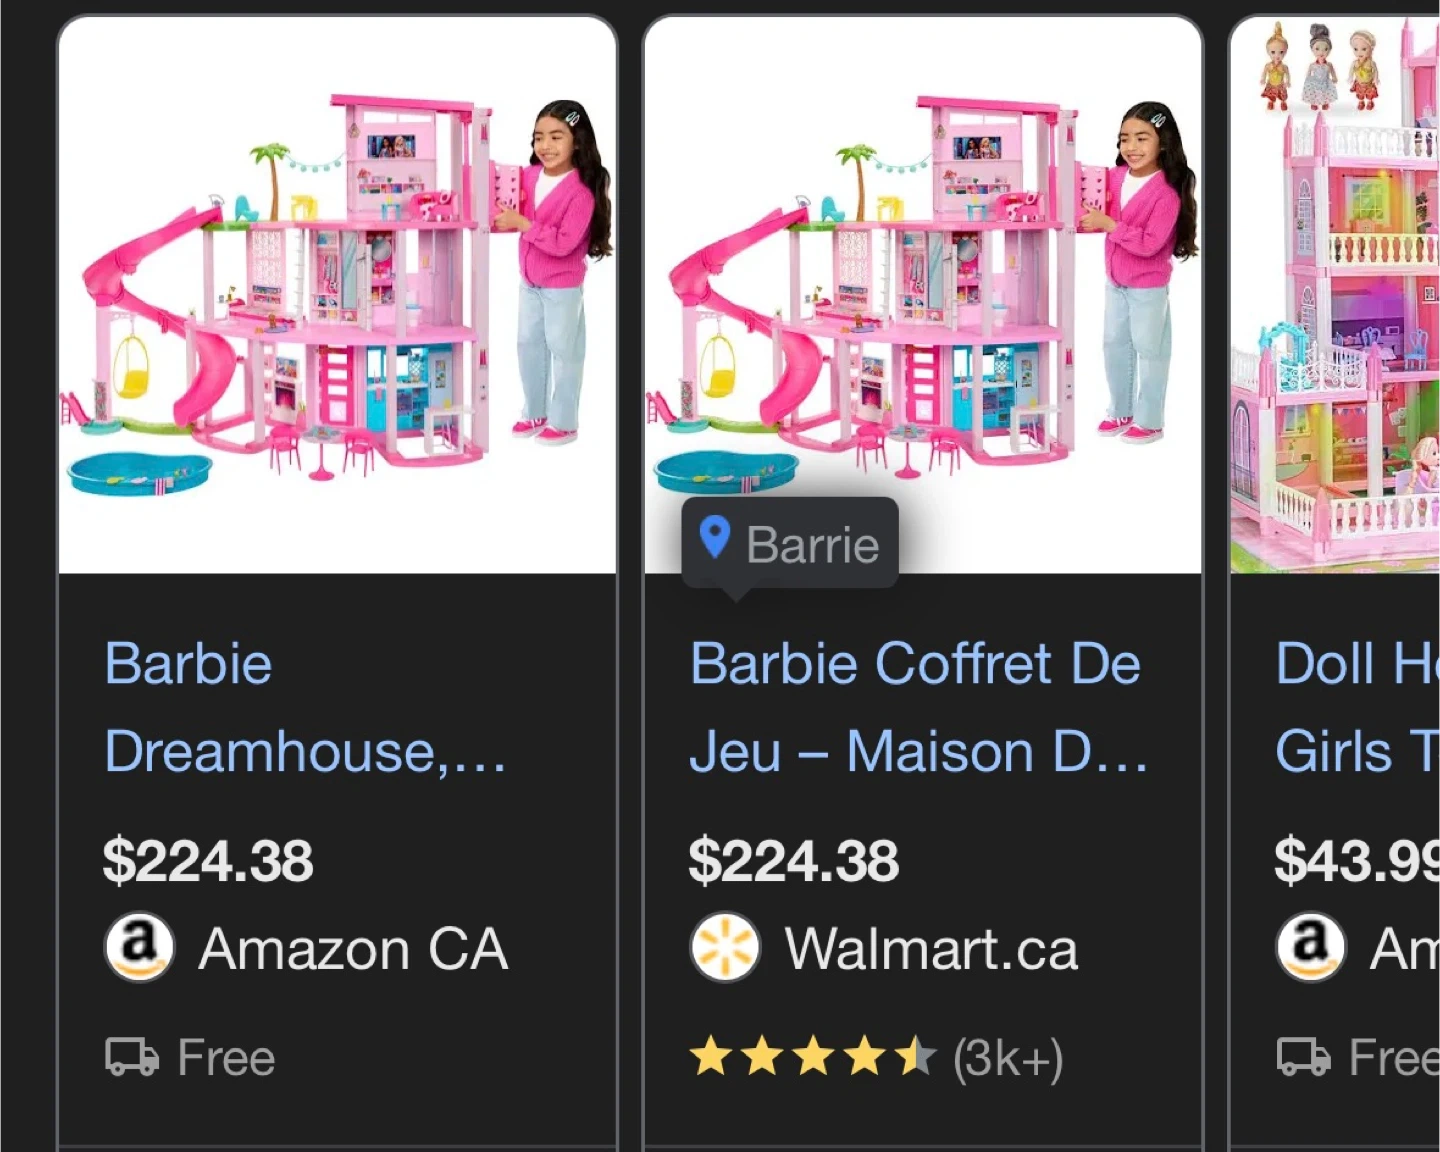This screenshot has height=1152, width=1440.
Task: Click the Barrie location badge
Action: coord(791,544)
